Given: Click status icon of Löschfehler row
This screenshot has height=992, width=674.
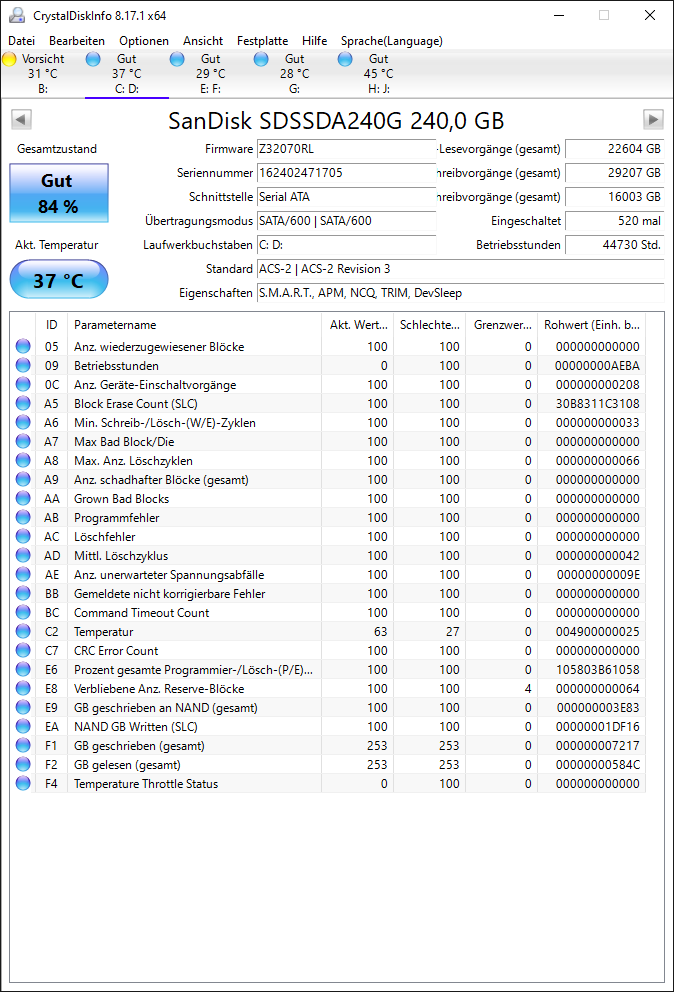Looking at the screenshot, I should [23, 536].
